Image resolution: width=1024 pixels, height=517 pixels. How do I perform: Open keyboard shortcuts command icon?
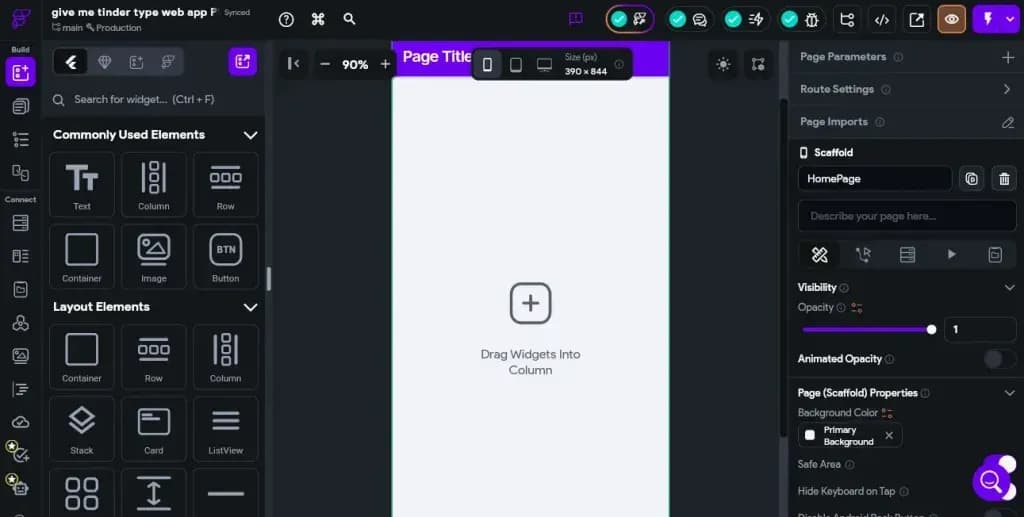pos(318,20)
